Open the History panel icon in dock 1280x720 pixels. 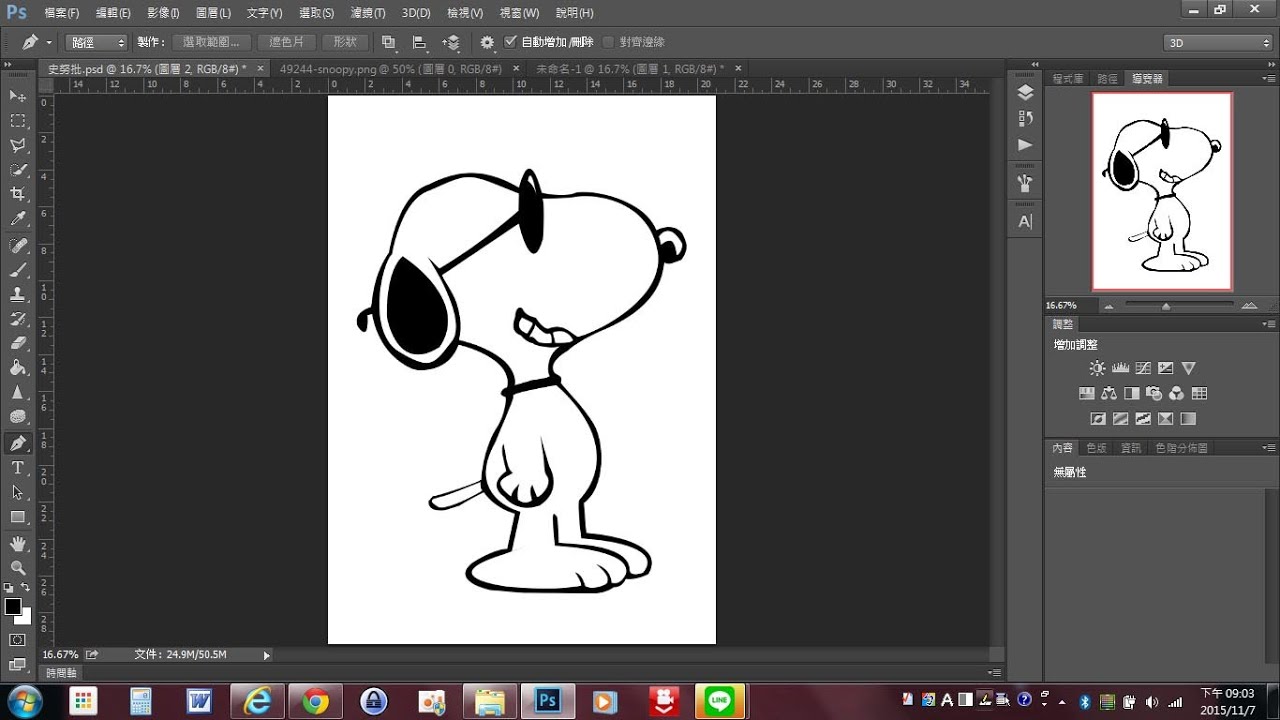[1025, 118]
